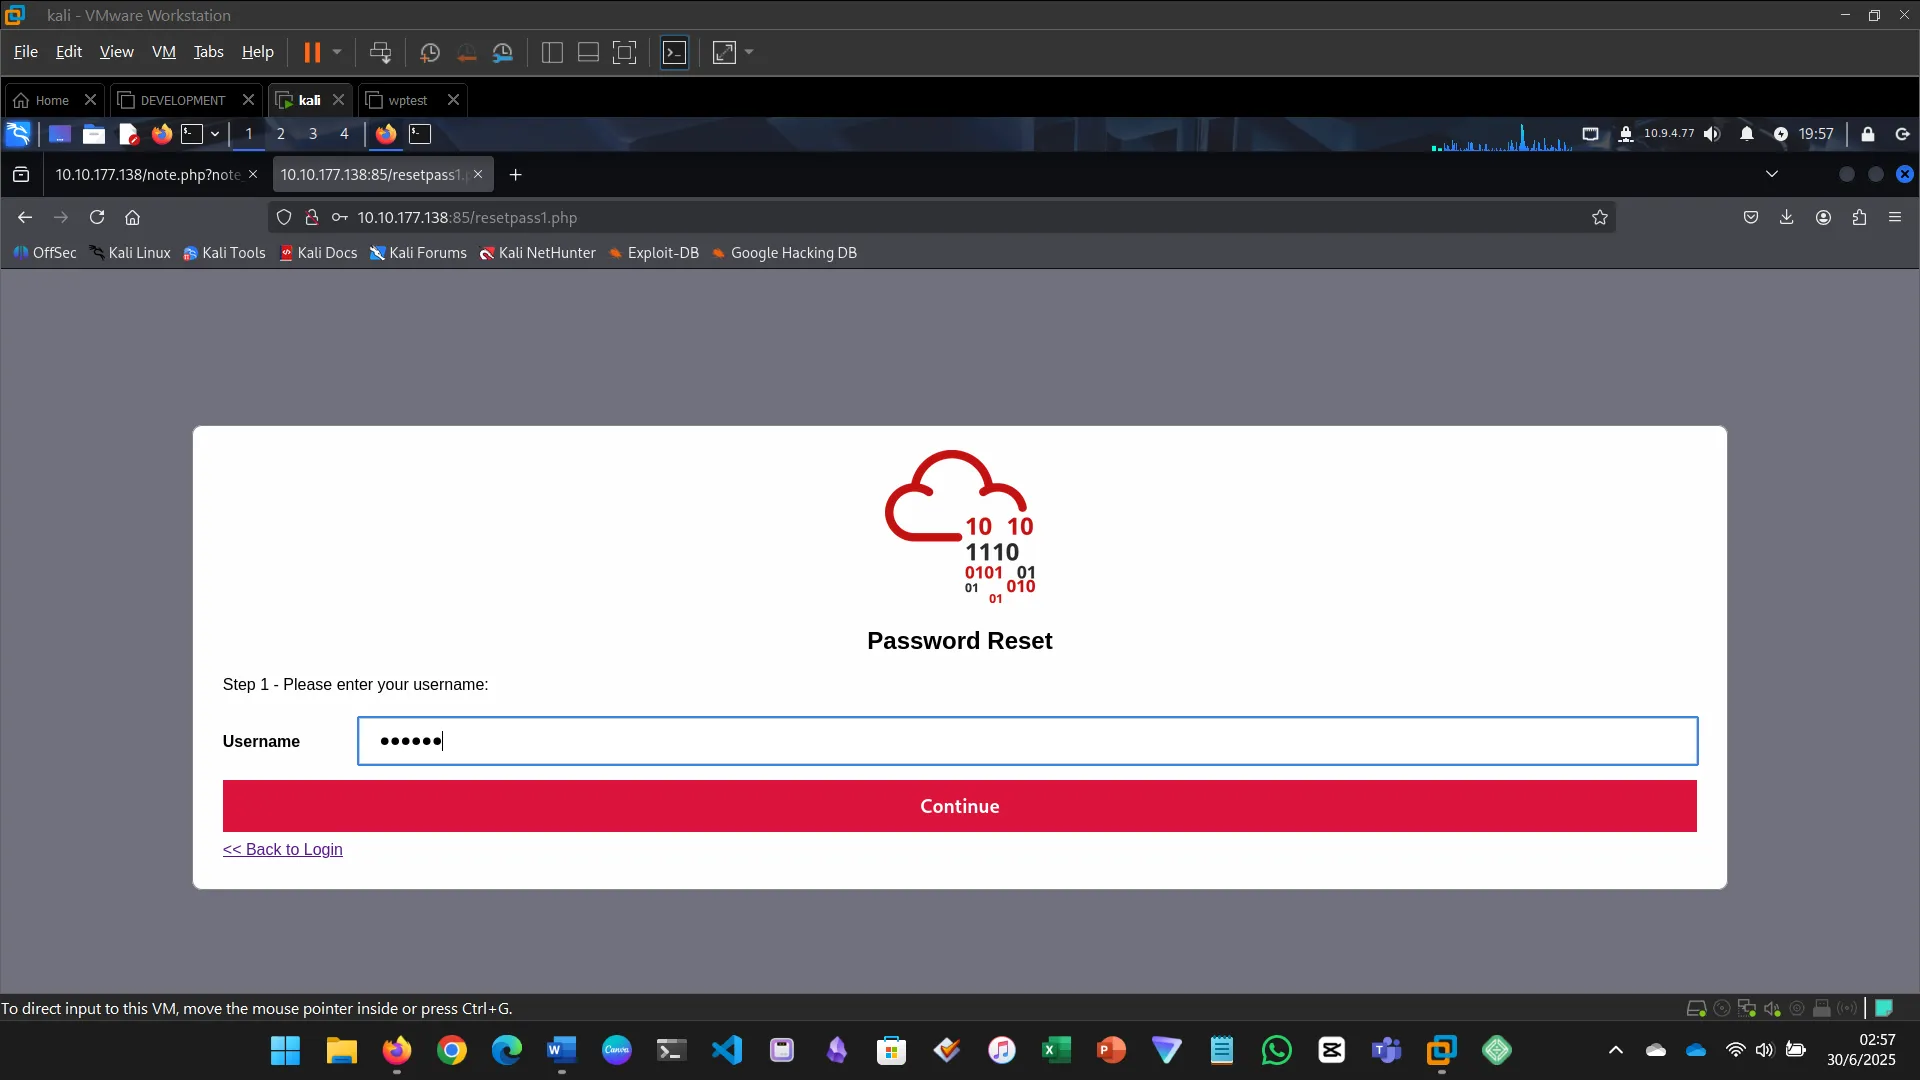
Task: Follow the Back to Login link
Action: pyautogui.click(x=282, y=849)
